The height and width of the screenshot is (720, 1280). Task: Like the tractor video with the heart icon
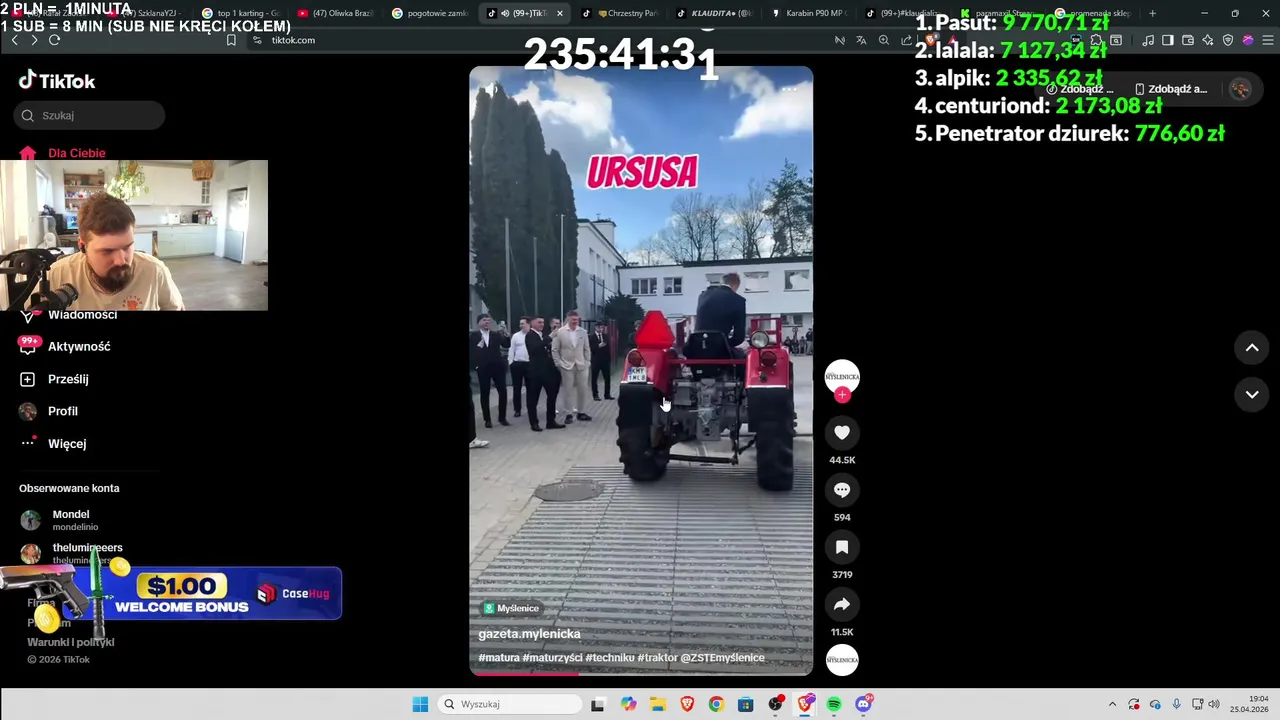[842, 433]
